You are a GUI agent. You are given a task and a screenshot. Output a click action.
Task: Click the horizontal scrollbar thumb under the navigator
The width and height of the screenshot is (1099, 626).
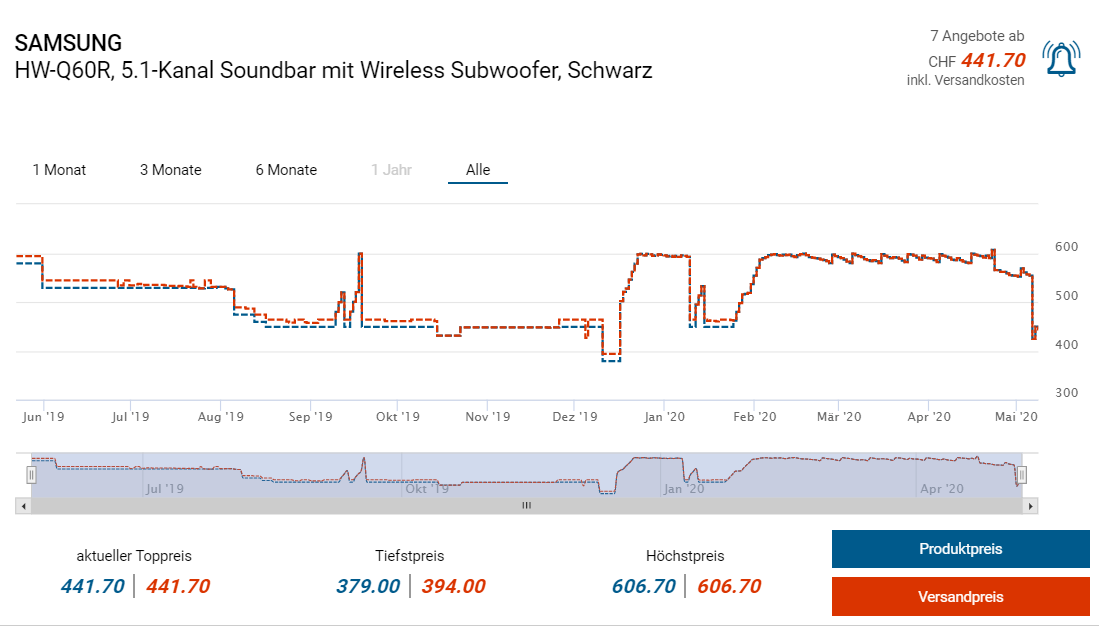526,506
